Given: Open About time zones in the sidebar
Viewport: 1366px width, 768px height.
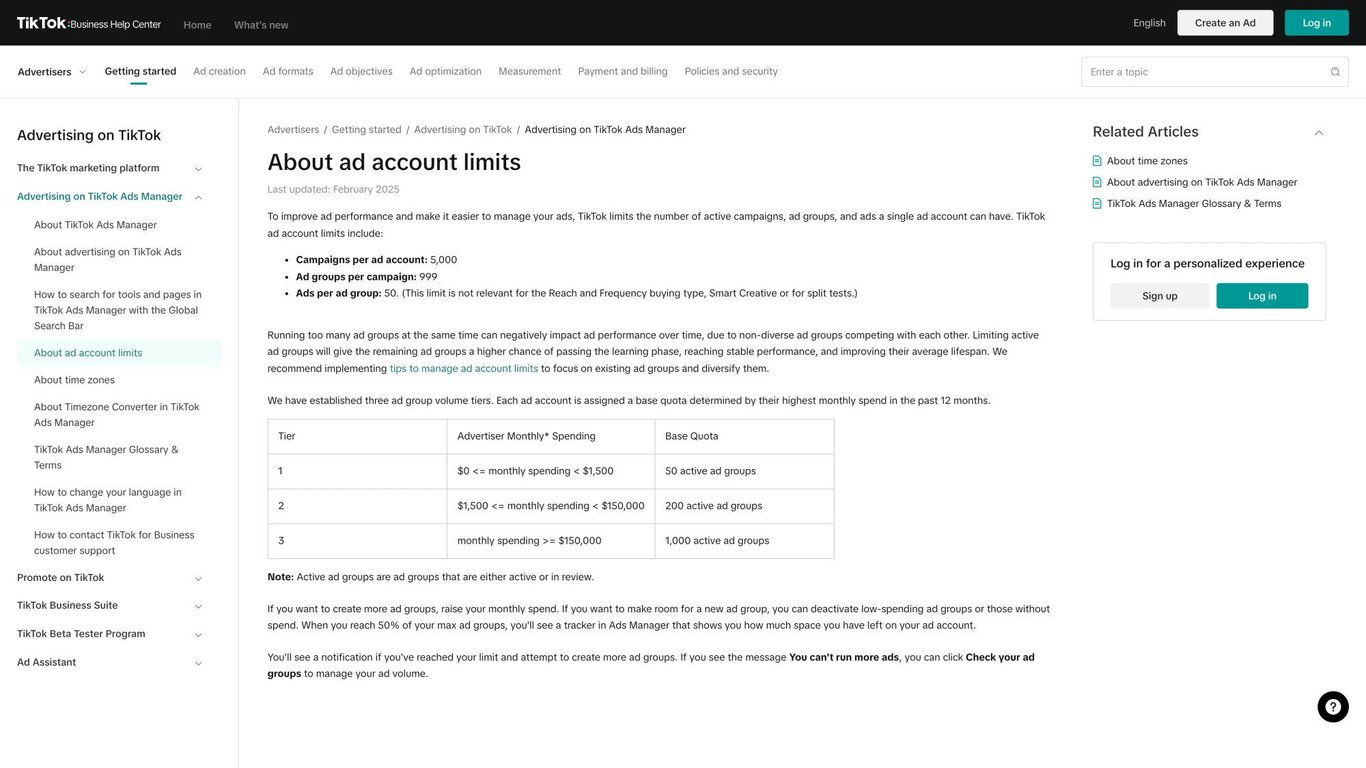Looking at the screenshot, I should coord(74,380).
